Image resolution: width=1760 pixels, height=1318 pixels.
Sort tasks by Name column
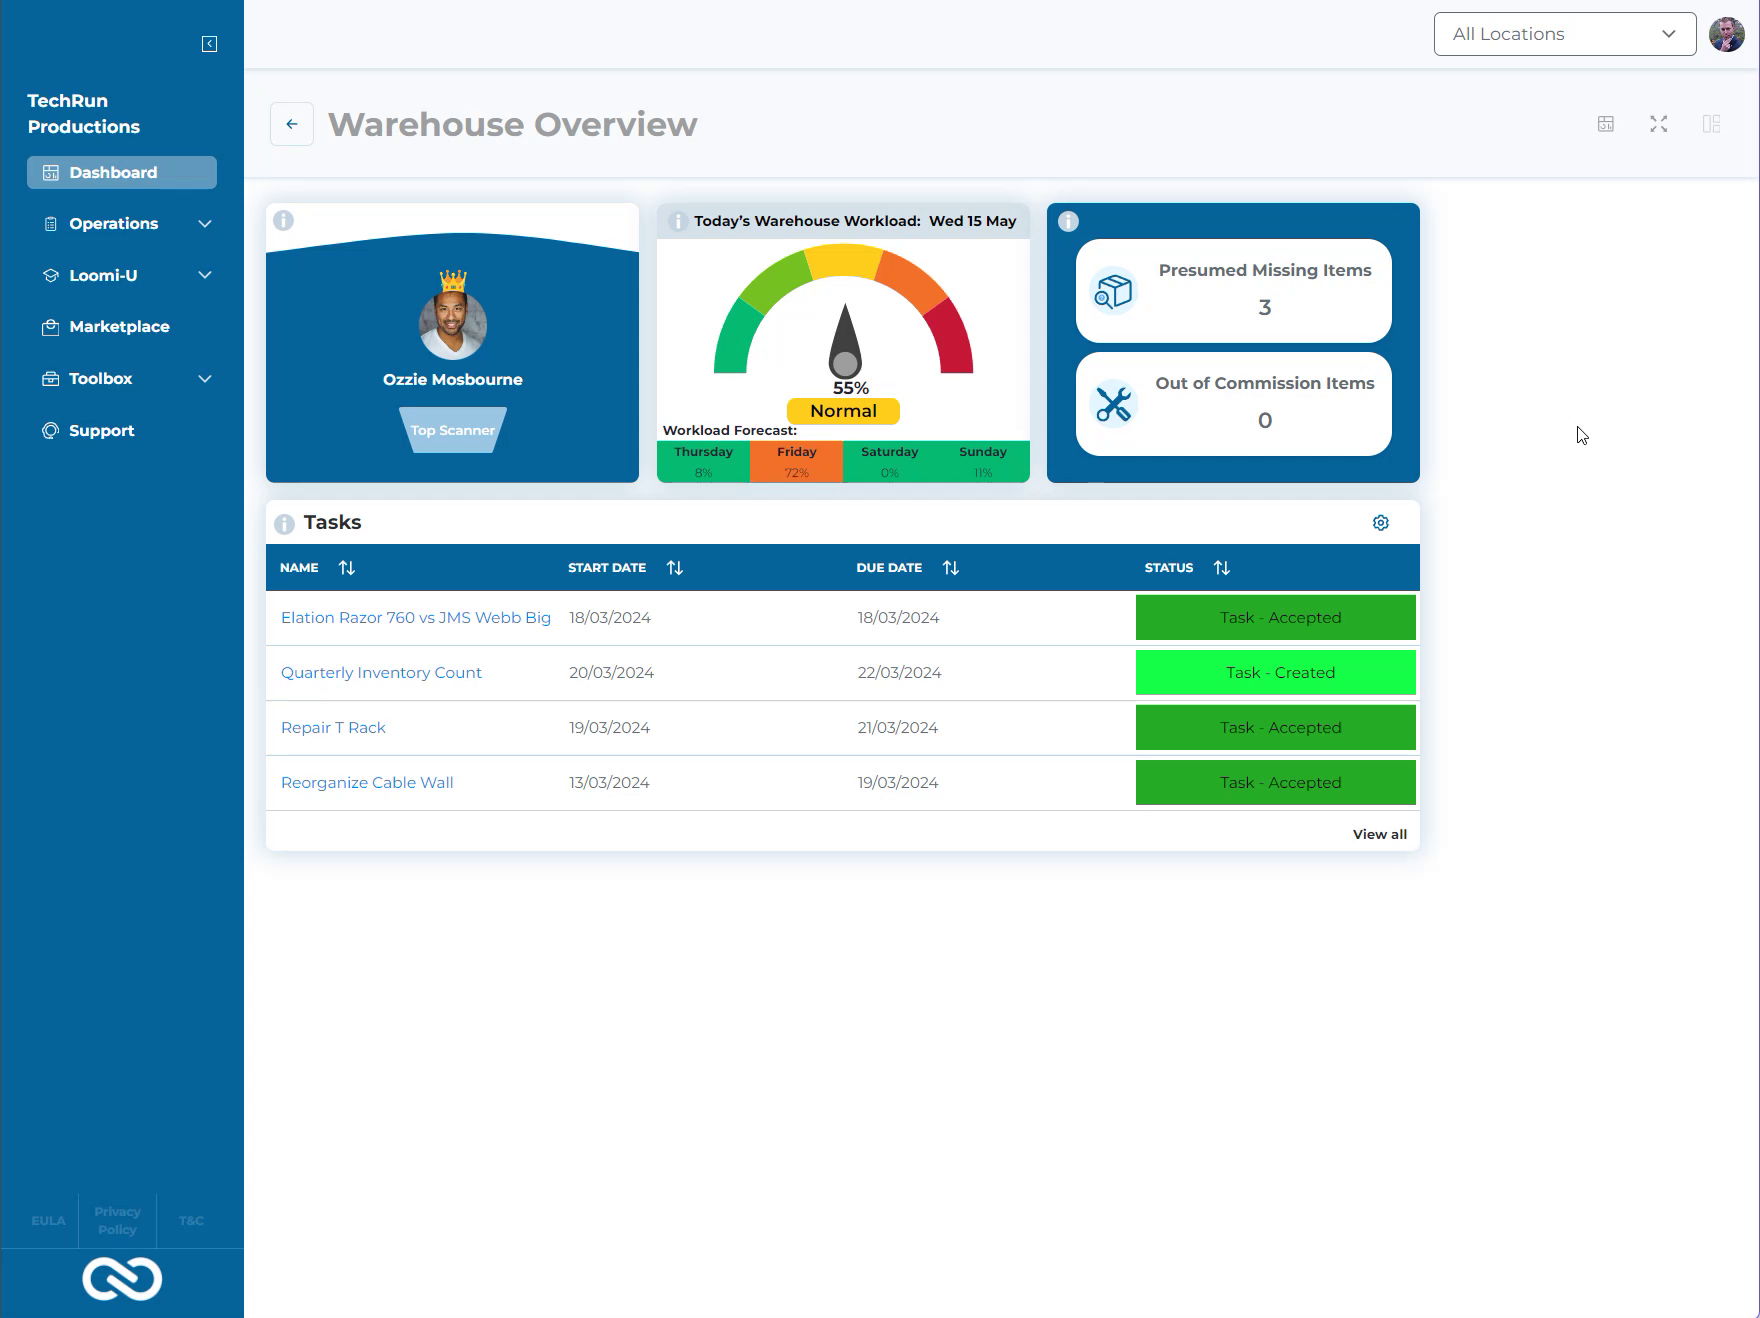(347, 568)
